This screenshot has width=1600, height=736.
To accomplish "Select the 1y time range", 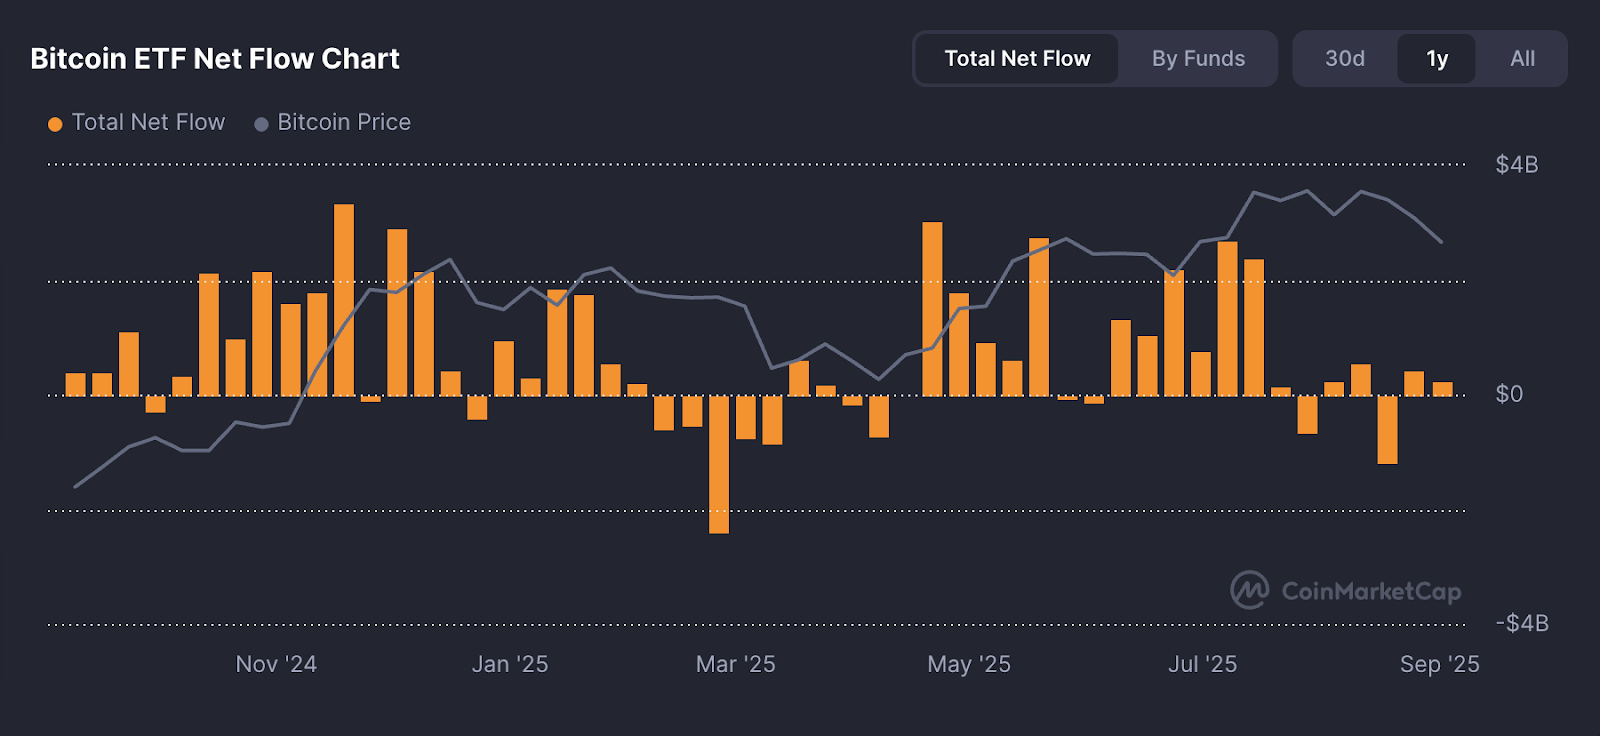I will coord(1437,59).
